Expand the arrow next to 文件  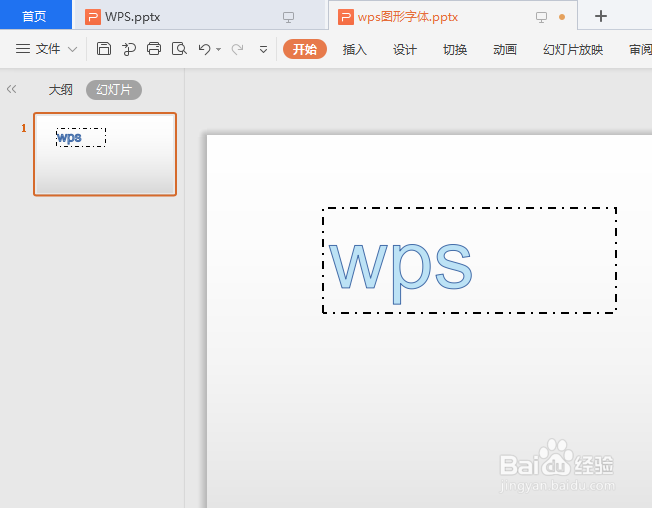click(x=72, y=49)
